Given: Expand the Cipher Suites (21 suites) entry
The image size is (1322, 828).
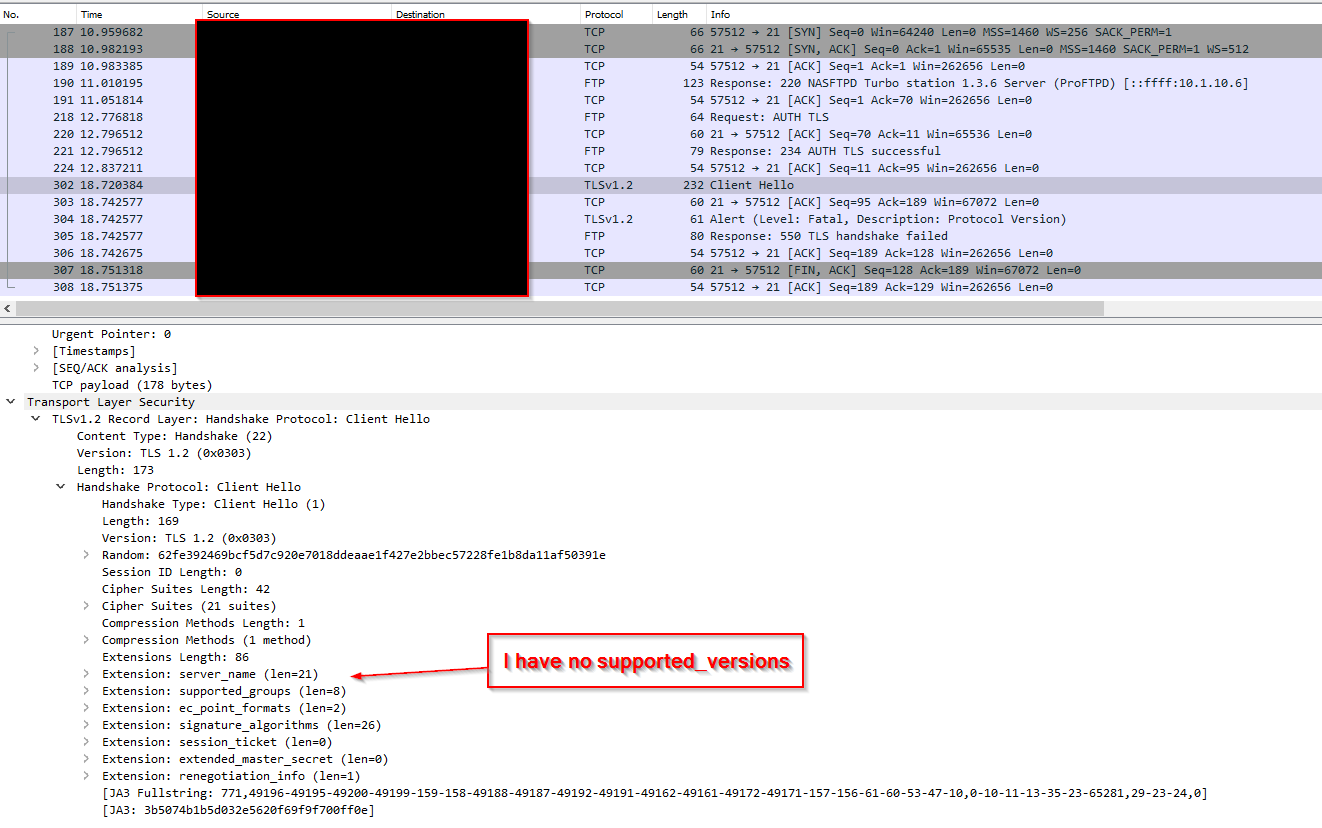Looking at the screenshot, I should 86,605.
